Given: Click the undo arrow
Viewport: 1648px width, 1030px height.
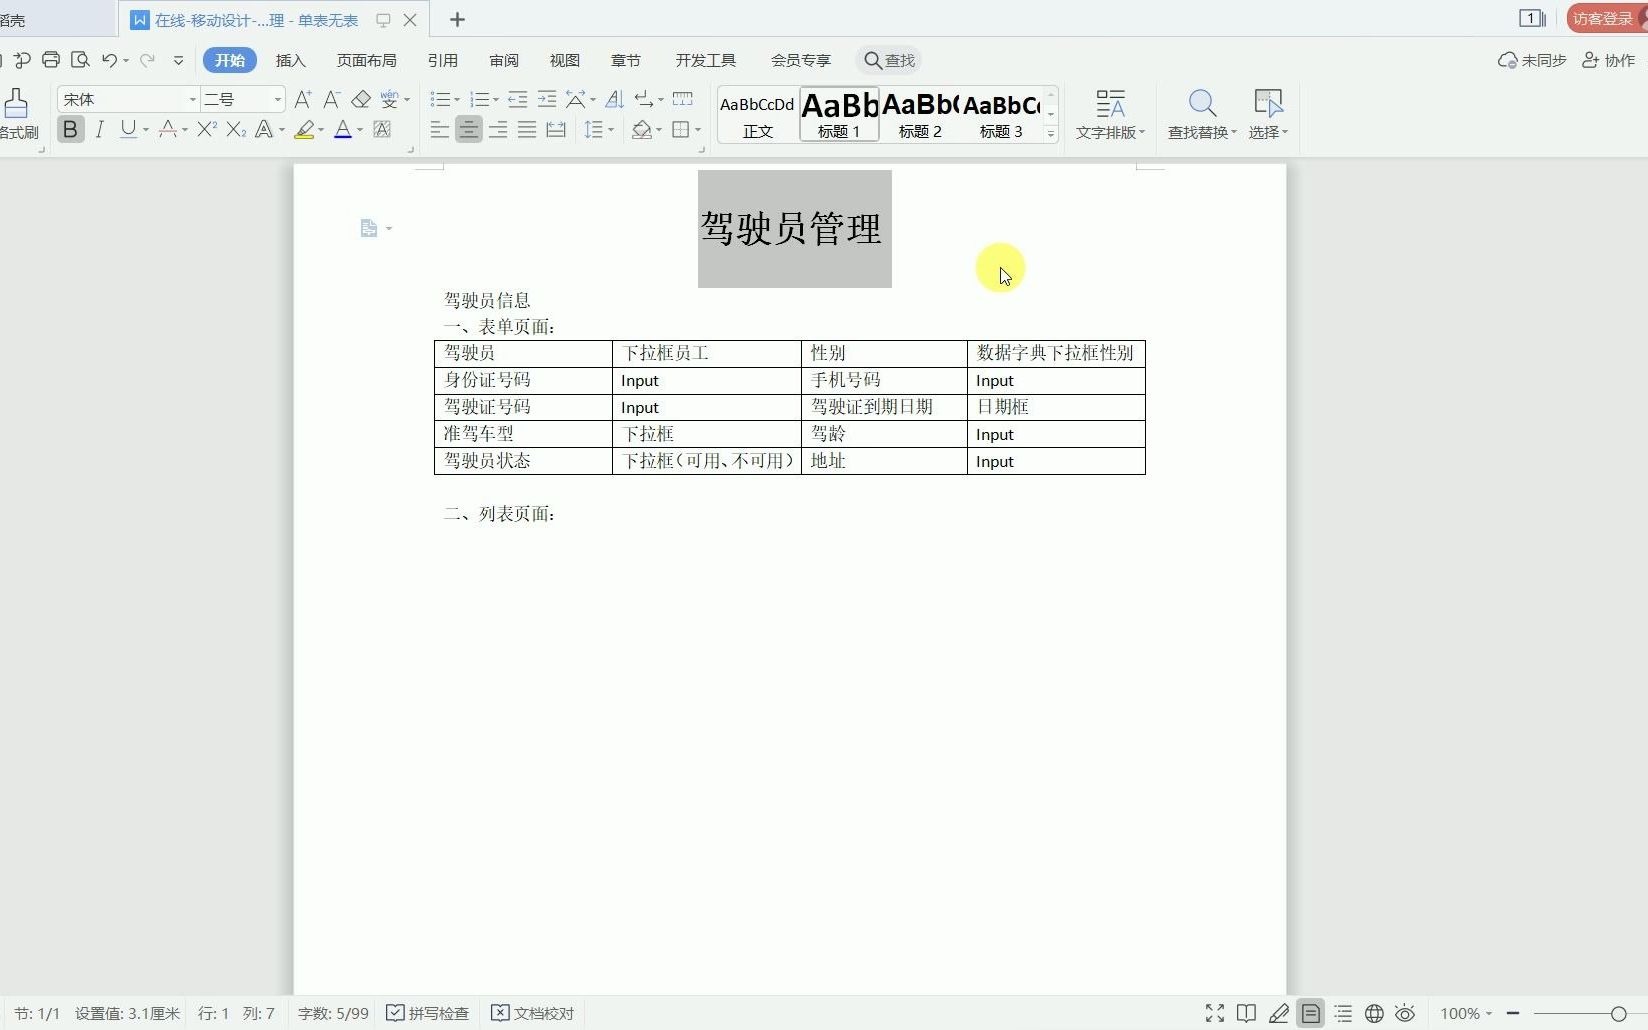Looking at the screenshot, I should coord(109,60).
